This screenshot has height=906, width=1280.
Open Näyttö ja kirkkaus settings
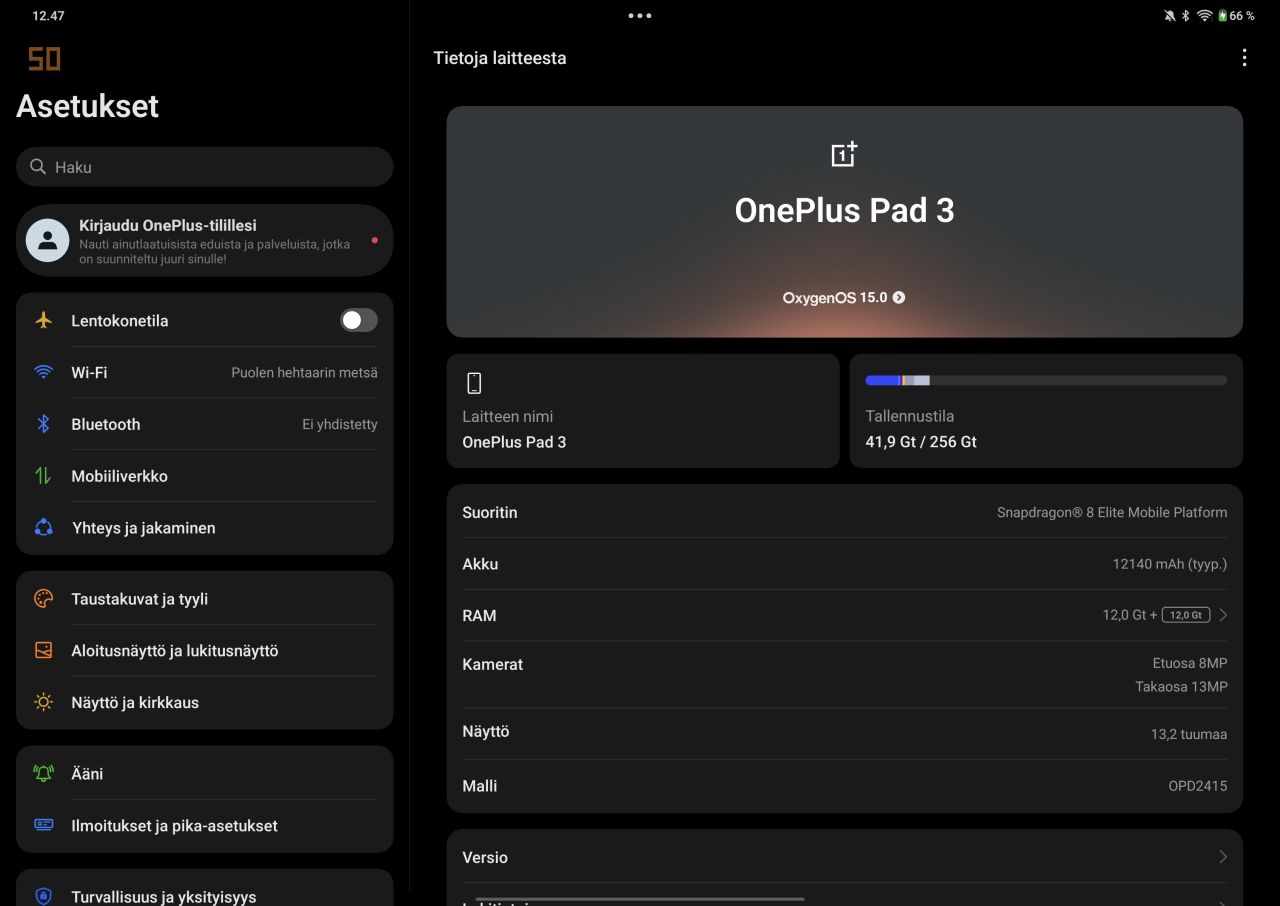pos(204,702)
